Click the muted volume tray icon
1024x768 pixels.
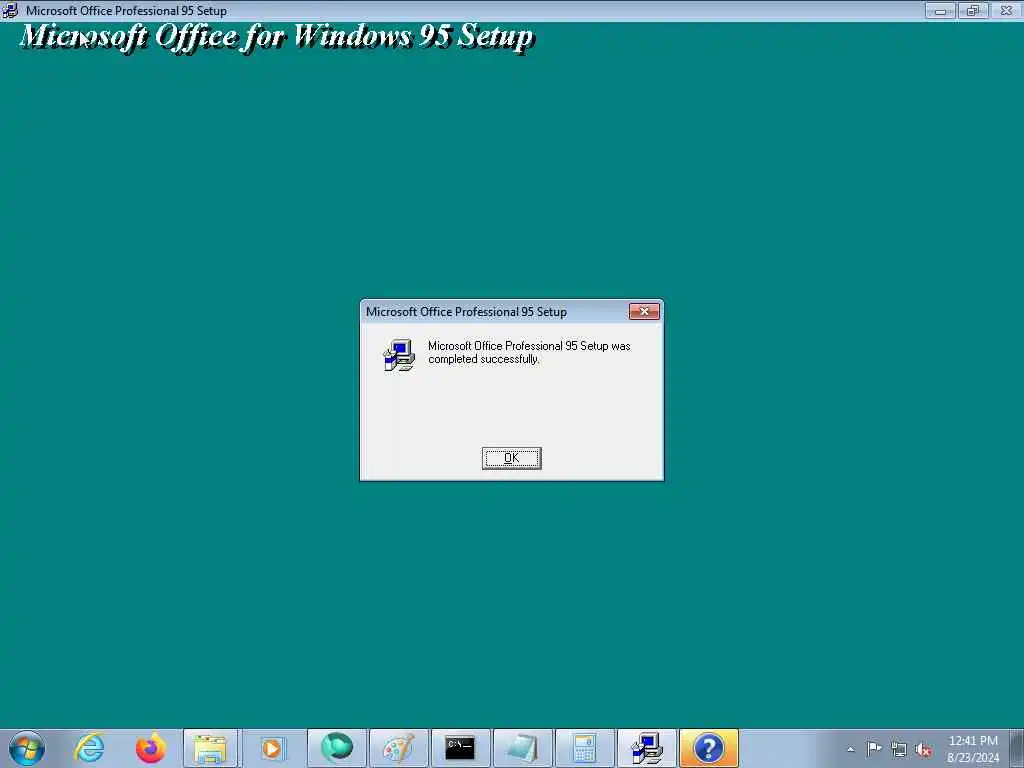point(923,750)
